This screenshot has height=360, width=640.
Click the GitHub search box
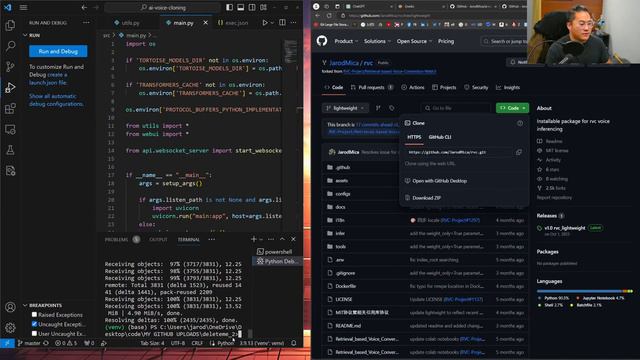pos(504,41)
